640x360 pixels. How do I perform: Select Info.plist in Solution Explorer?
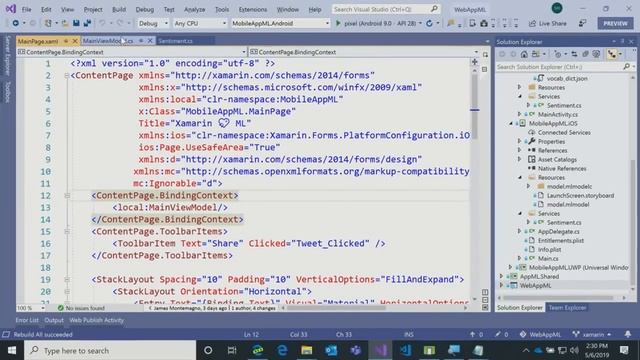(549, 249)
